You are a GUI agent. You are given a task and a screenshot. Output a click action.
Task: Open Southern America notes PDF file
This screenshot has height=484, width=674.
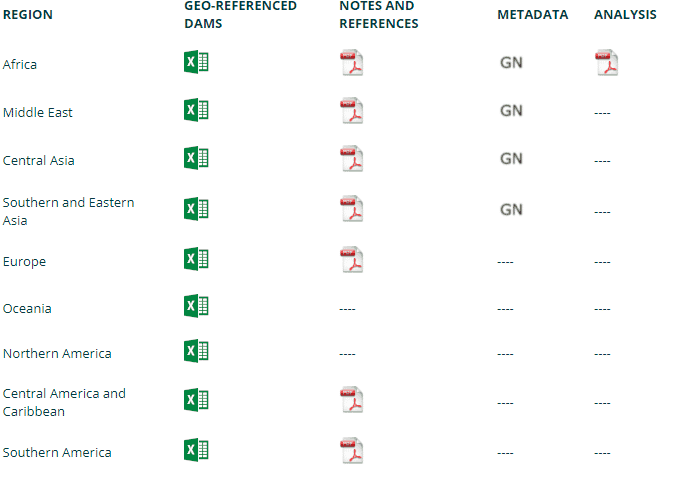pyautogui.click(x=352, y=450)
